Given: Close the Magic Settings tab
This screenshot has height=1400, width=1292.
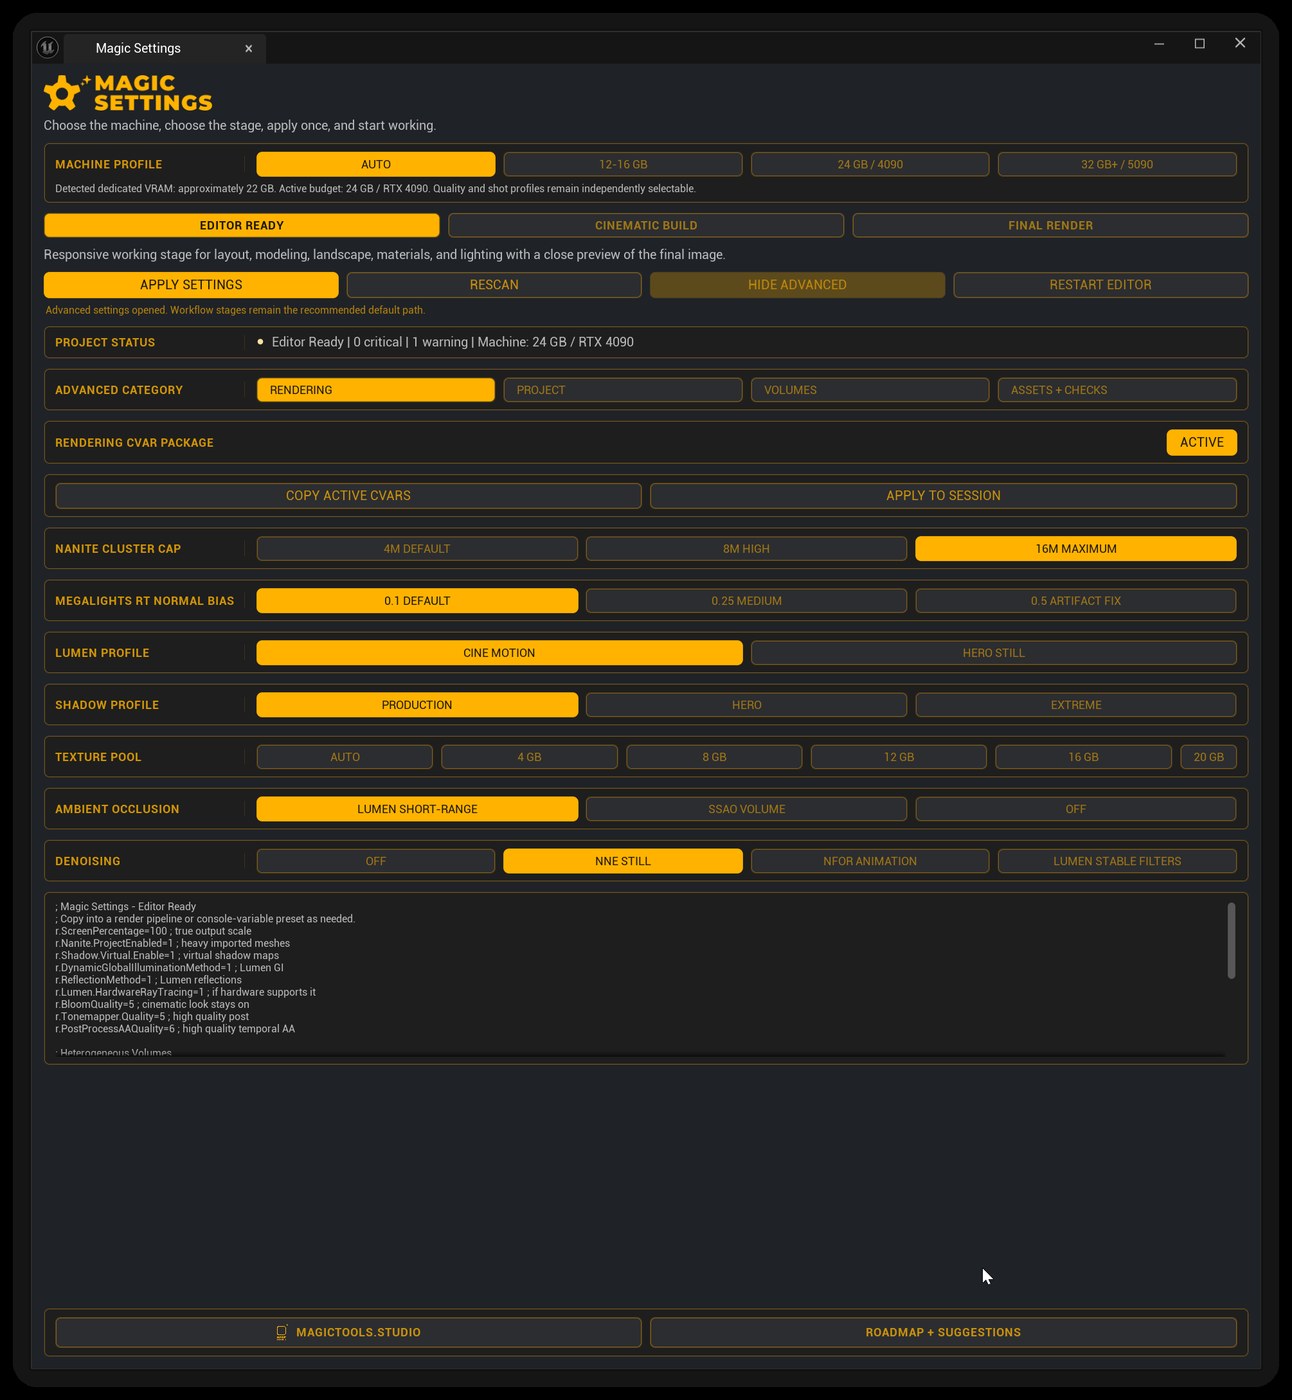Looking at the screenshot, I should click(249, 48).
